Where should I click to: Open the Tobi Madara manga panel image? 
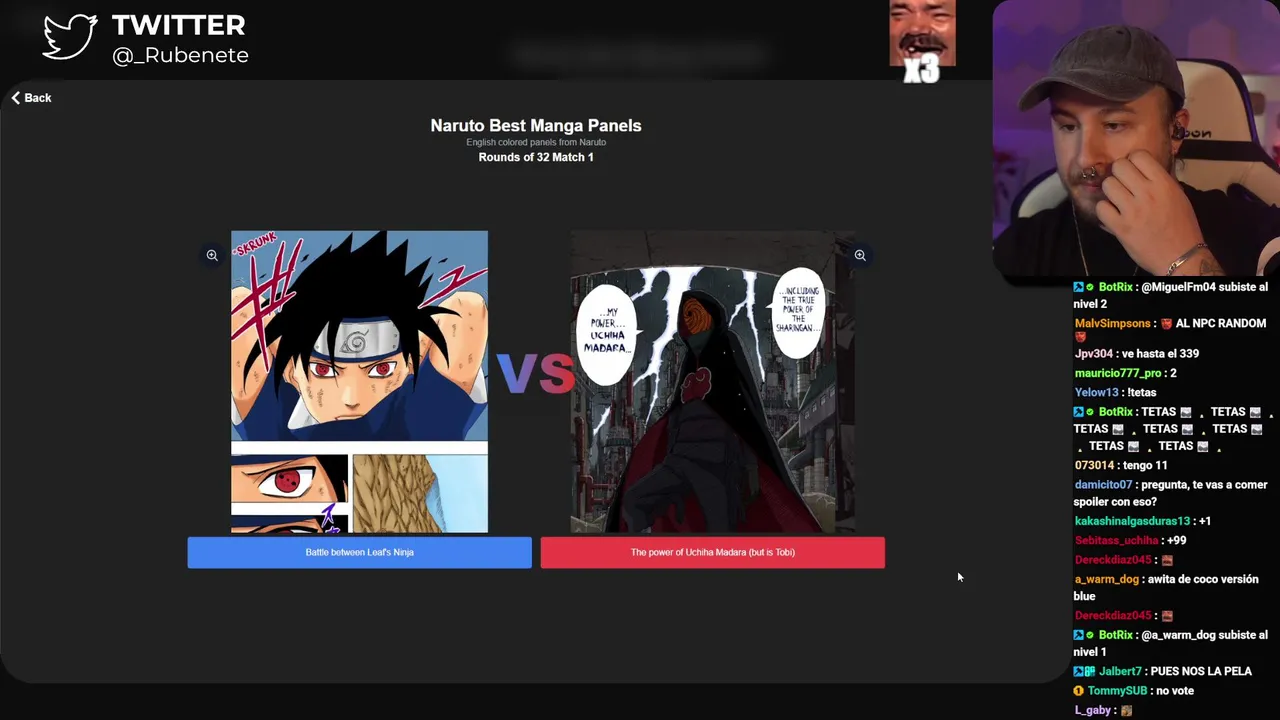coord(712,382)
